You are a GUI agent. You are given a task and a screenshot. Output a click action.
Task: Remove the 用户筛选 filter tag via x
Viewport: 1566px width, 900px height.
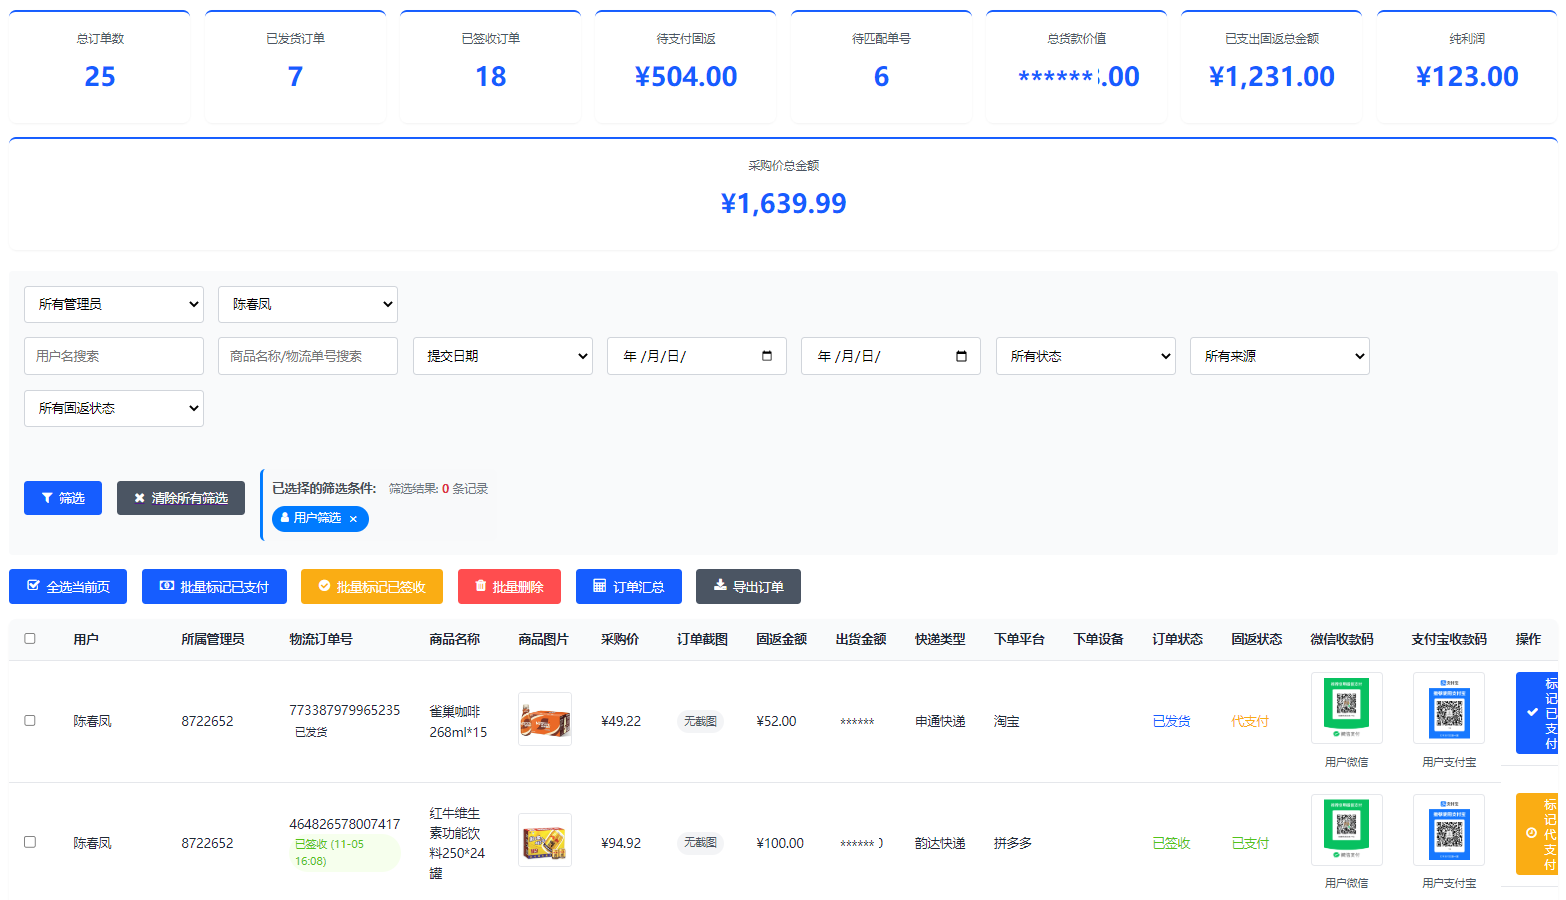coord(353,519)
